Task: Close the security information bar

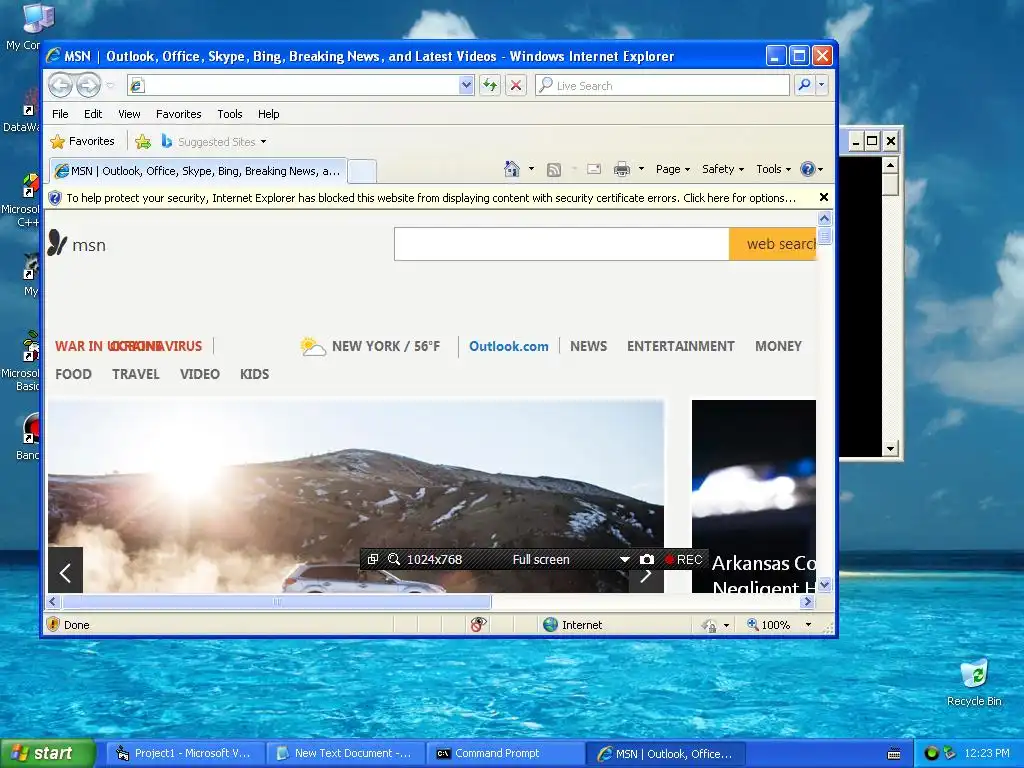Action: 824,197
